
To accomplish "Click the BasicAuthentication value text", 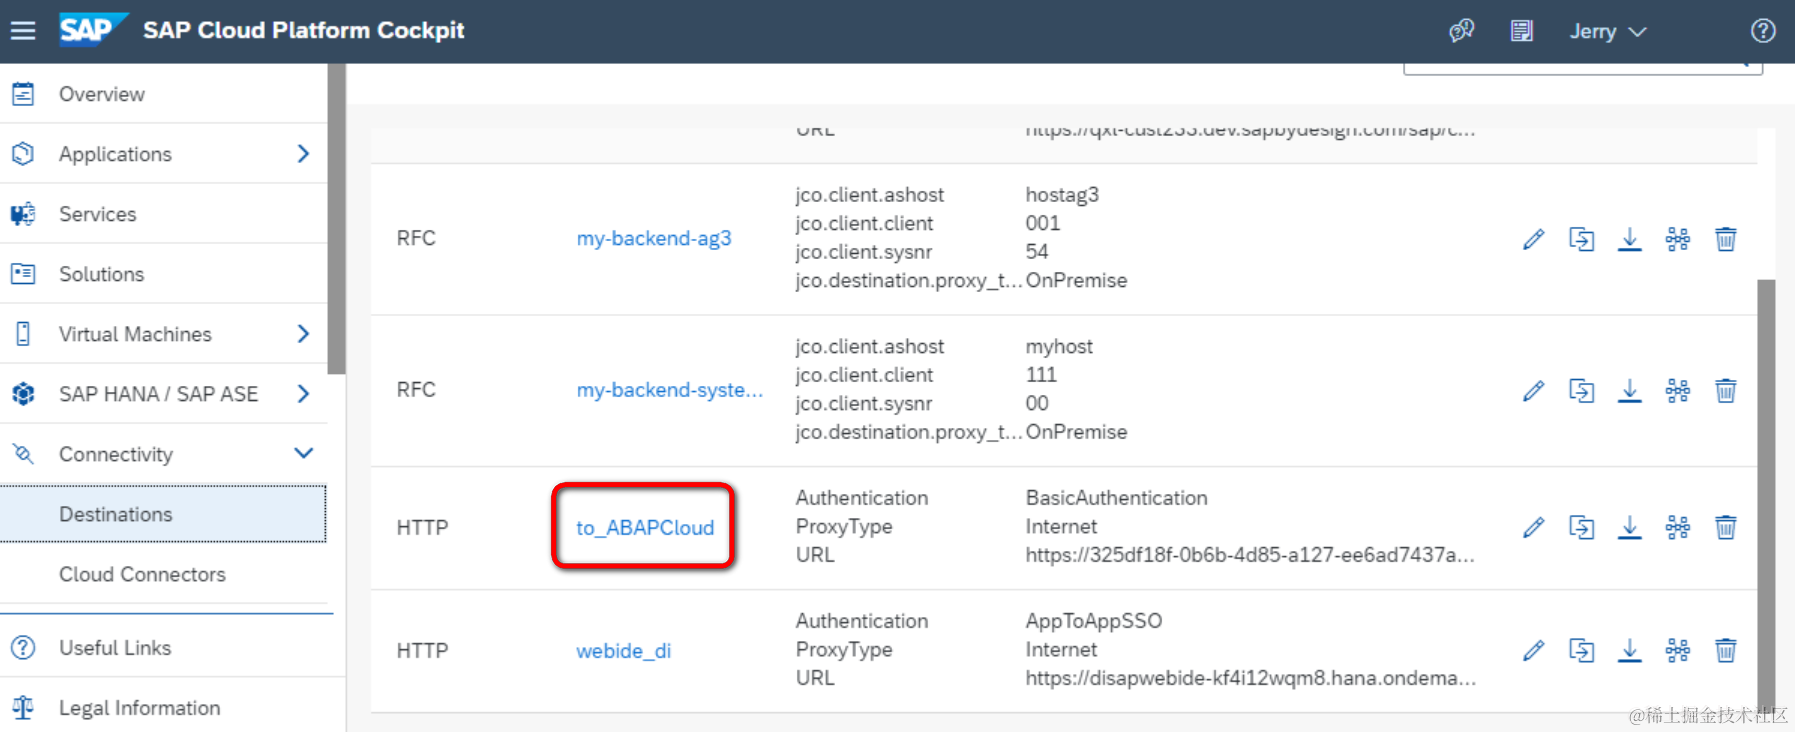I will [x=1116, y=498].
